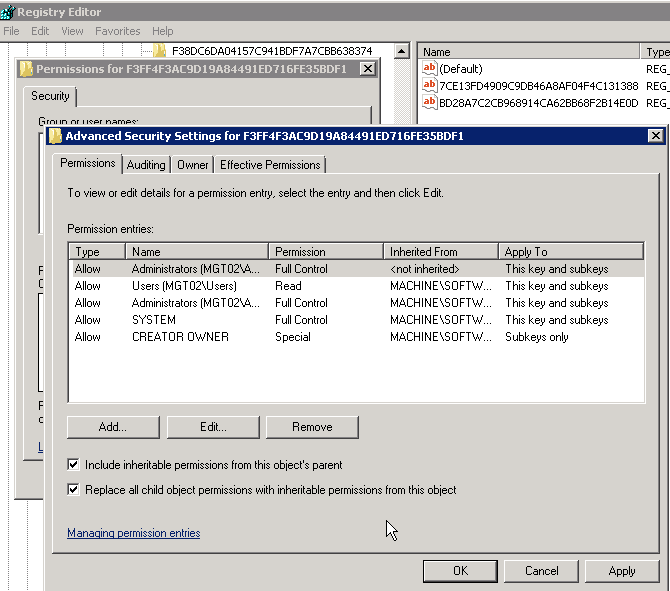Screen dimensions: 670x591
Task: Open the Favorites menu
Action: click(x=118, y=31)
